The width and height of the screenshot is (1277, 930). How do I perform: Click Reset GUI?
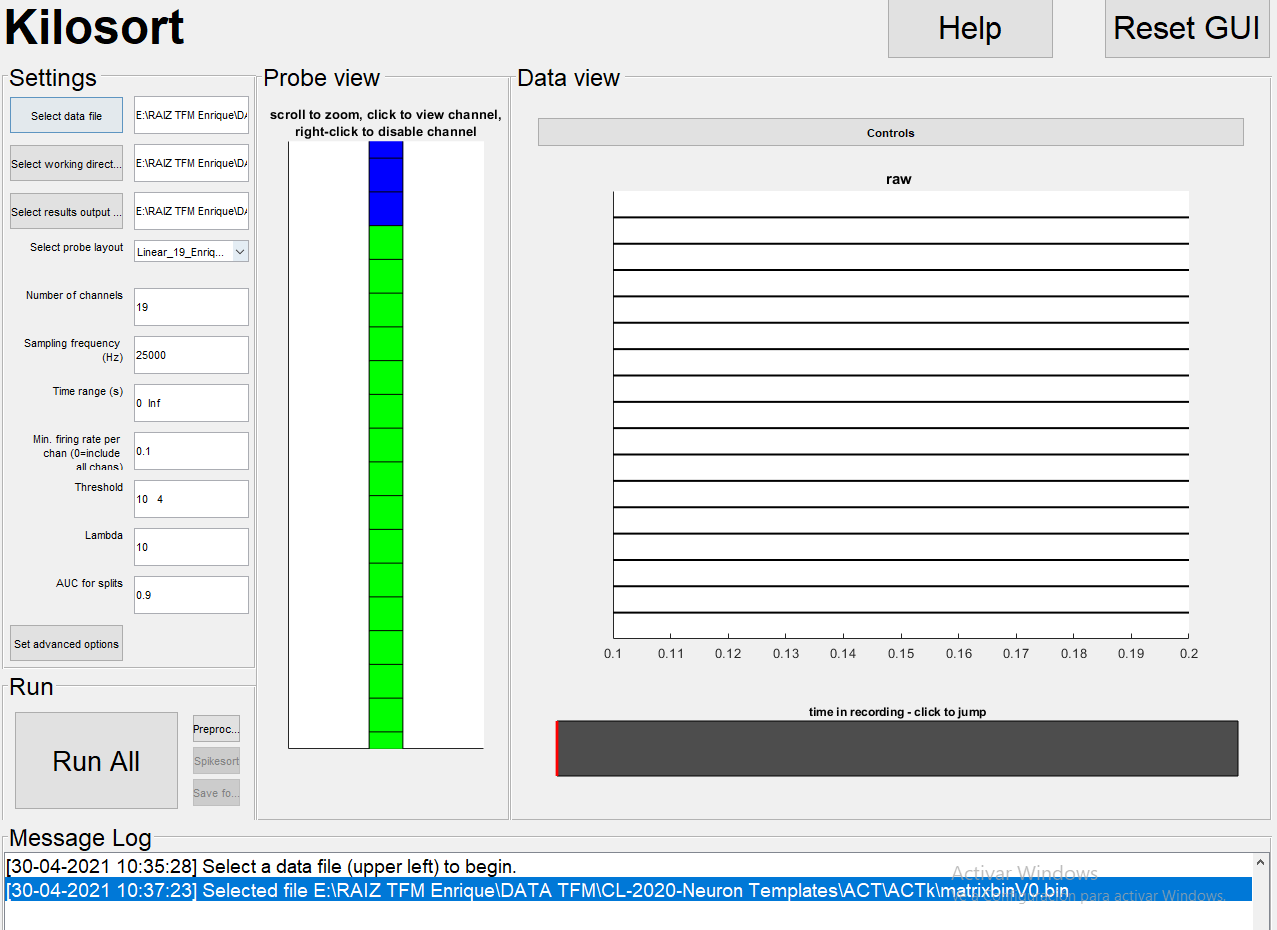(x=1187, y=28)
